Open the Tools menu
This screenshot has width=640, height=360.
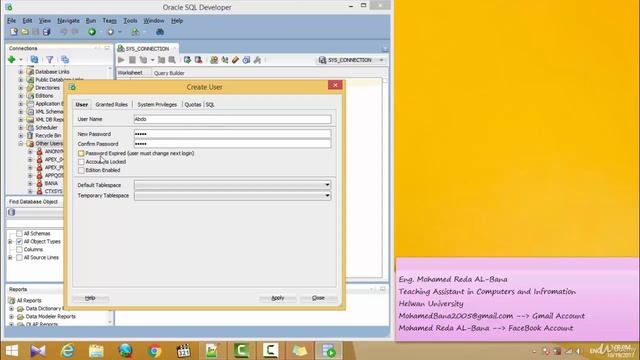pyautogui.click(x=130, y=20)
